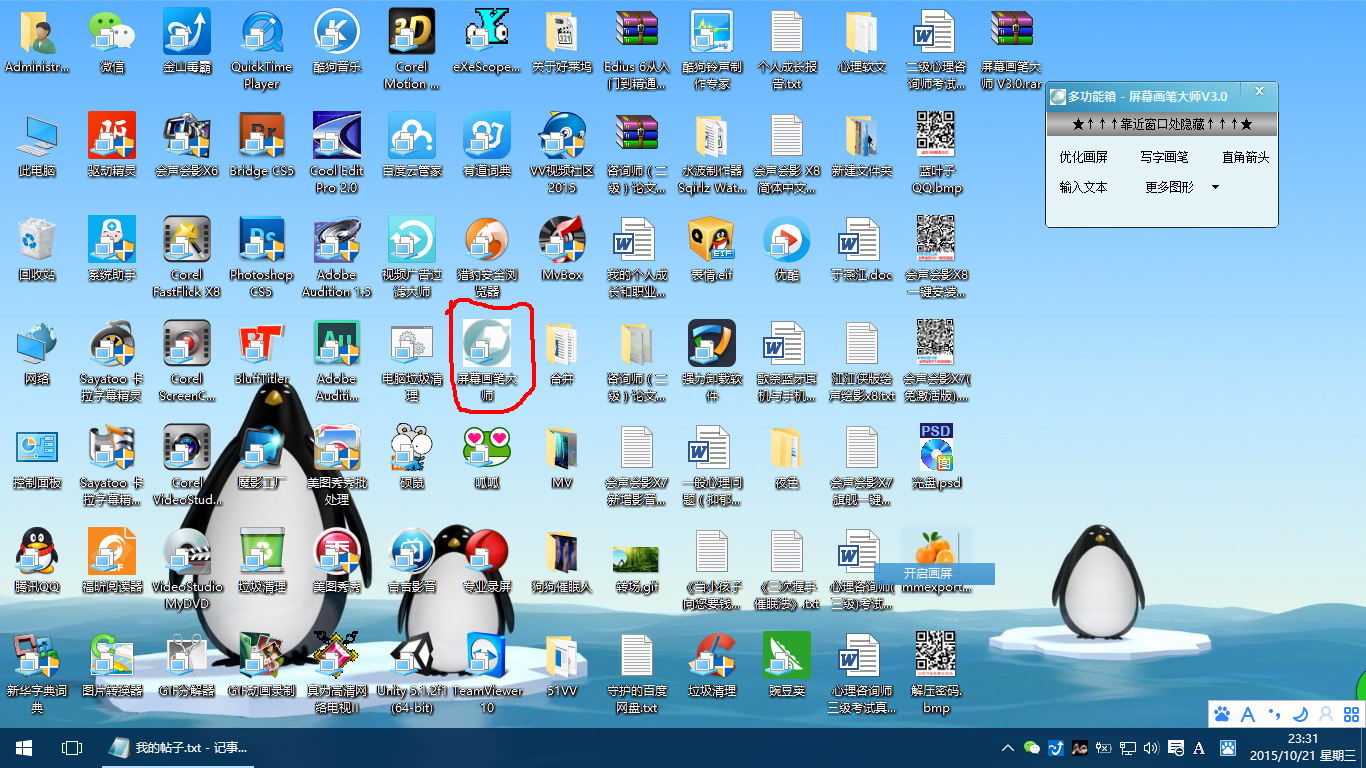The height and width of the screenshot is (768, 1366).
Task: Select the GIF分解器 desktop icon
Action: click(x=187, y=666)
